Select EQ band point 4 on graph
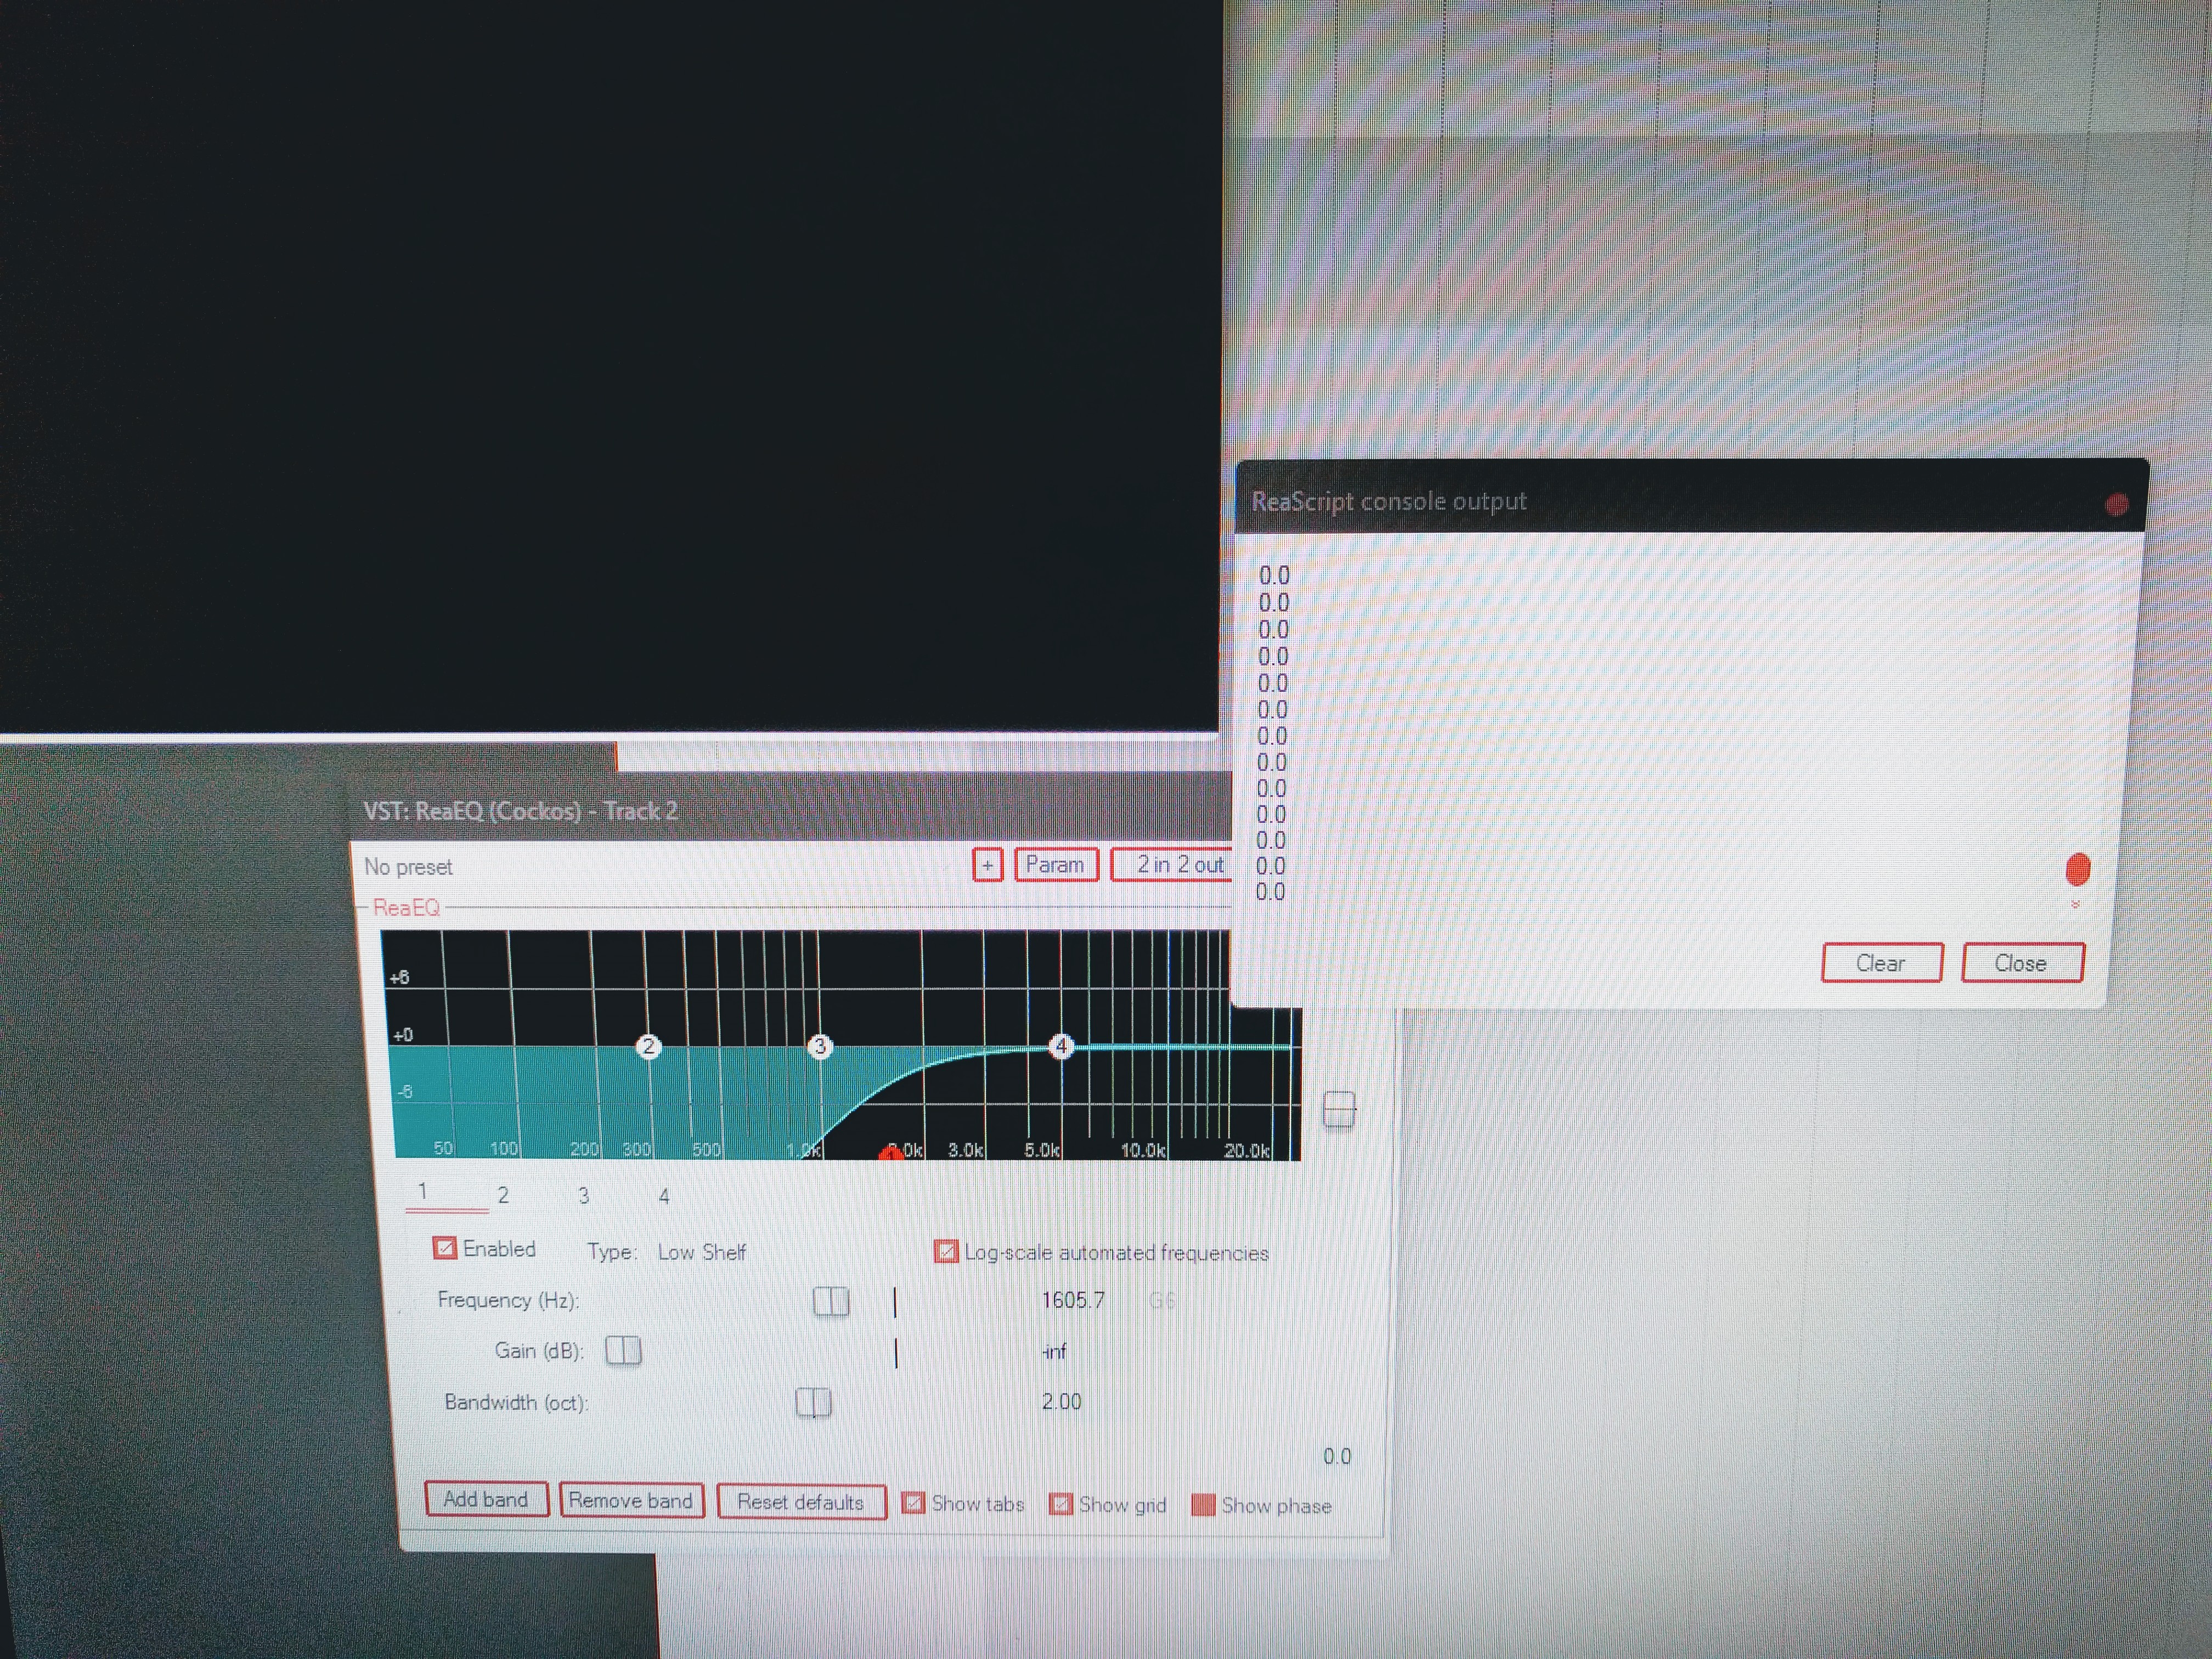 (x=1061, y=1047)
